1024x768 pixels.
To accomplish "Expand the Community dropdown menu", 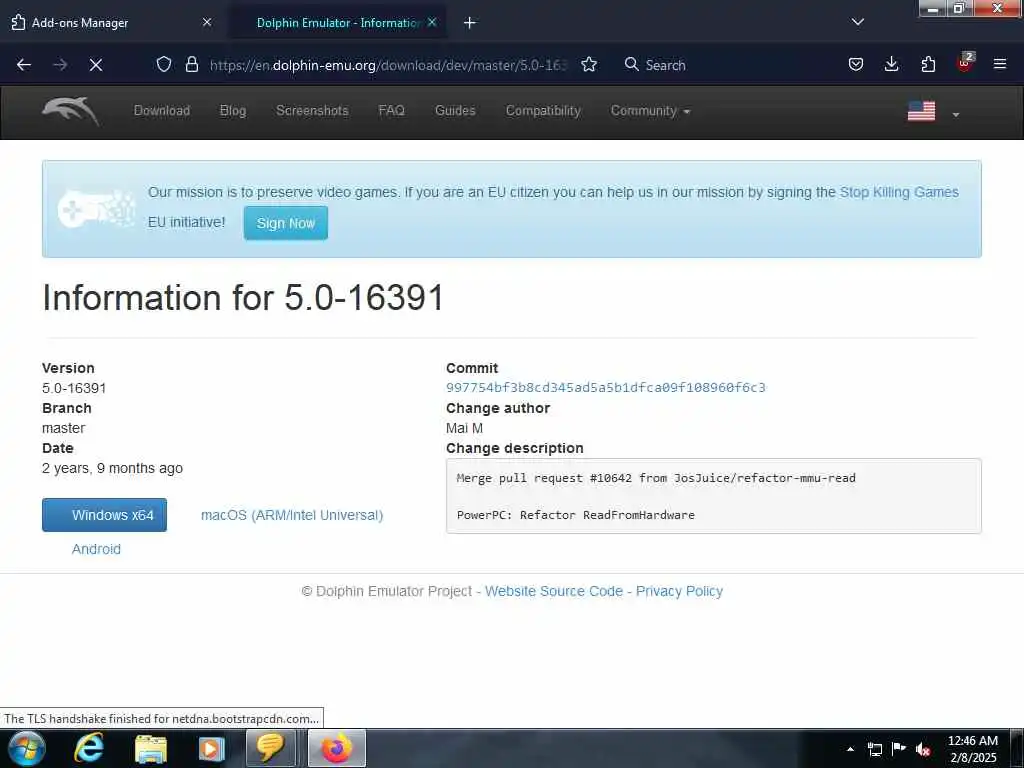I will tap(650, 111).
